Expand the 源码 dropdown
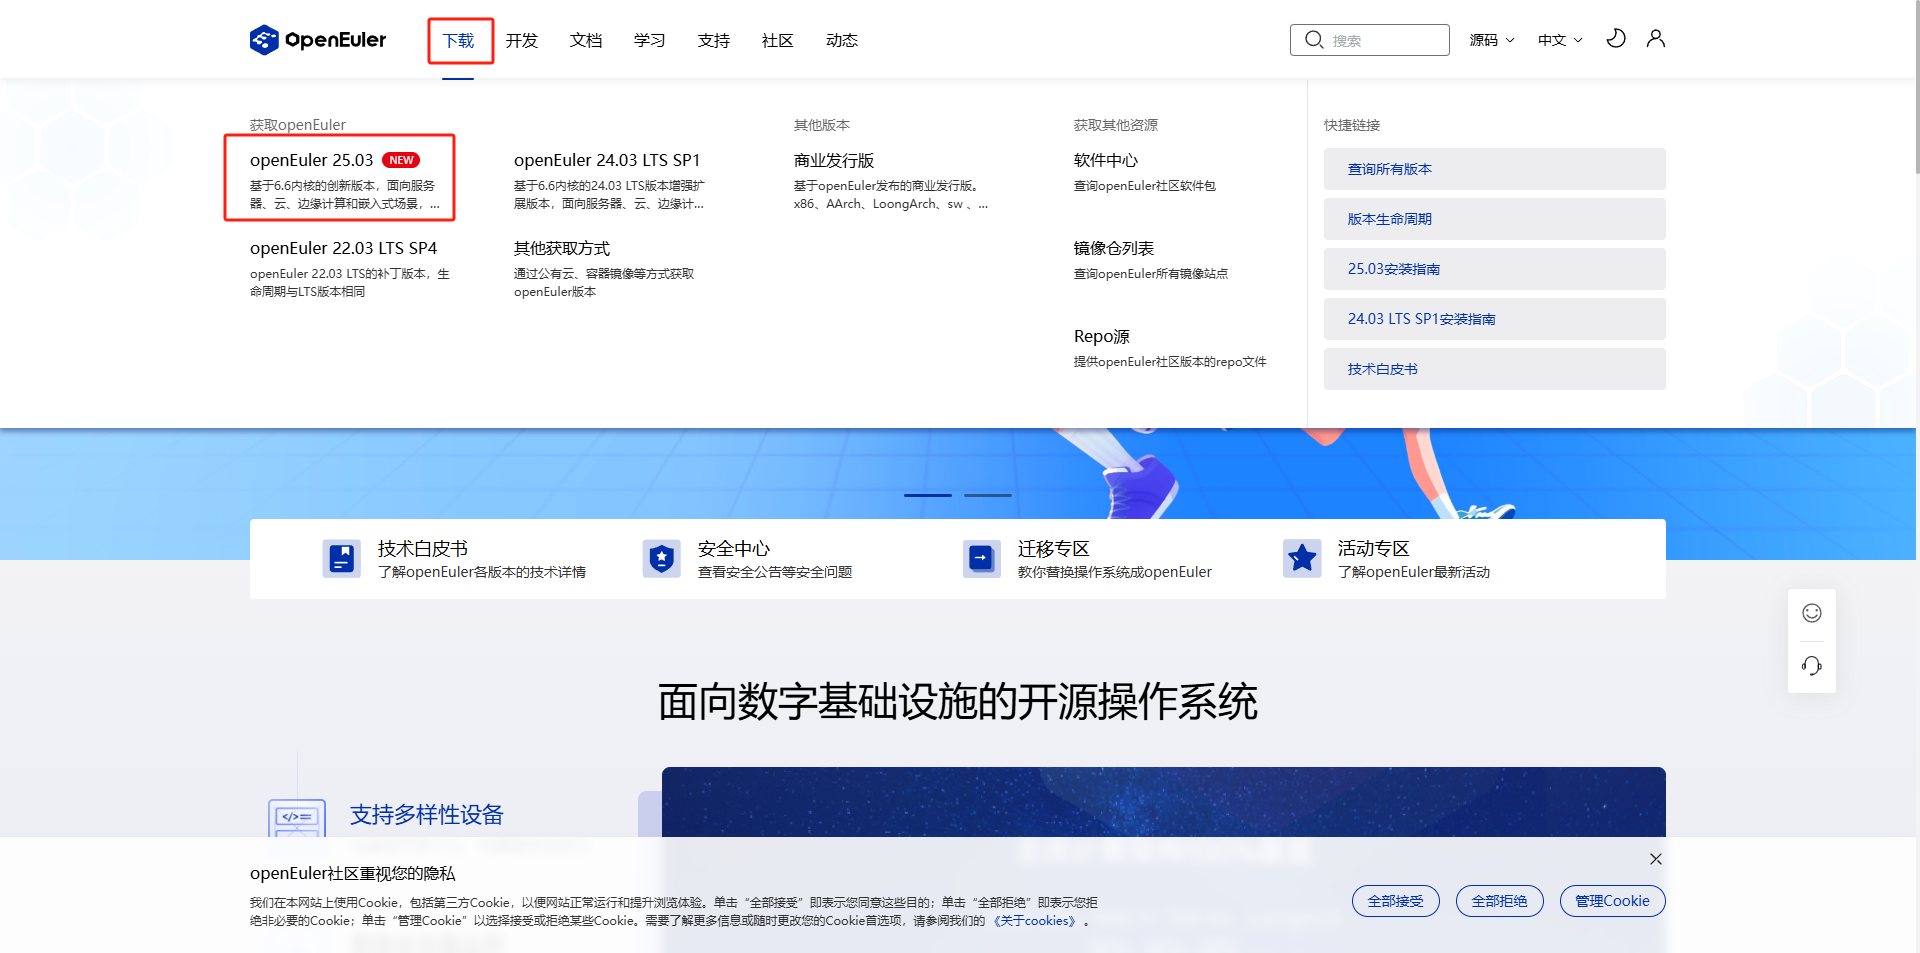The image size is (1920, 953). tap(1492, 40)
